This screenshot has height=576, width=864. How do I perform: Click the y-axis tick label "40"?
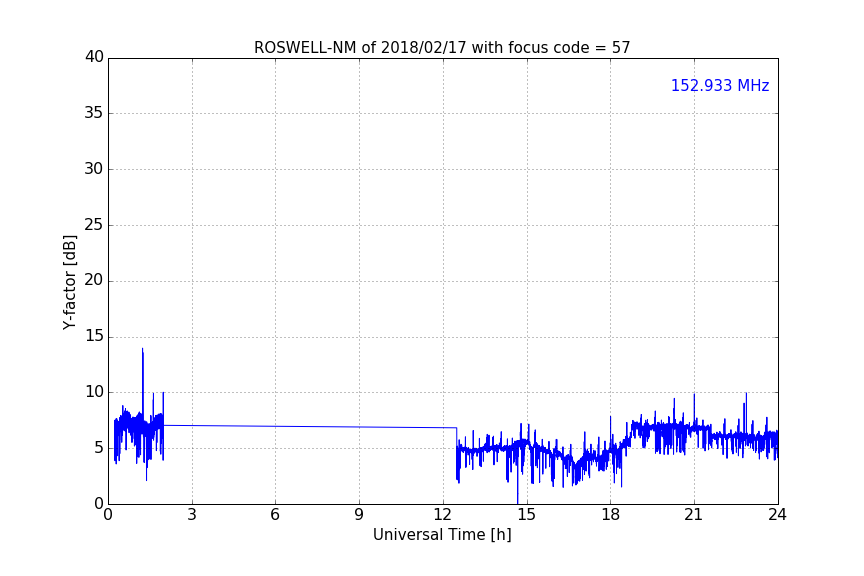coord(94,57)
